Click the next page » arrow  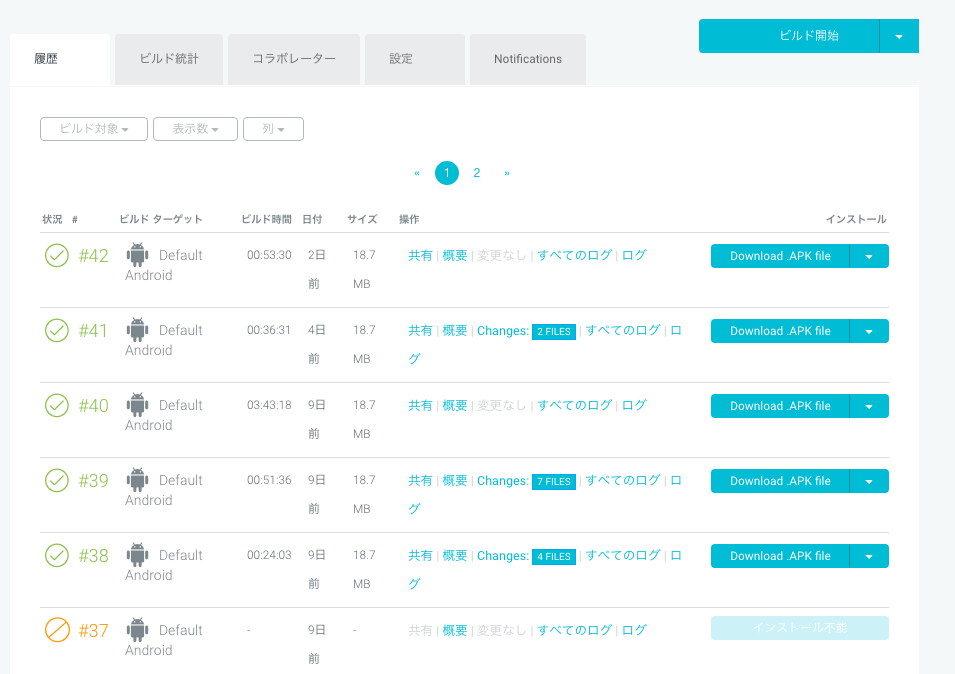coord(507,174)
